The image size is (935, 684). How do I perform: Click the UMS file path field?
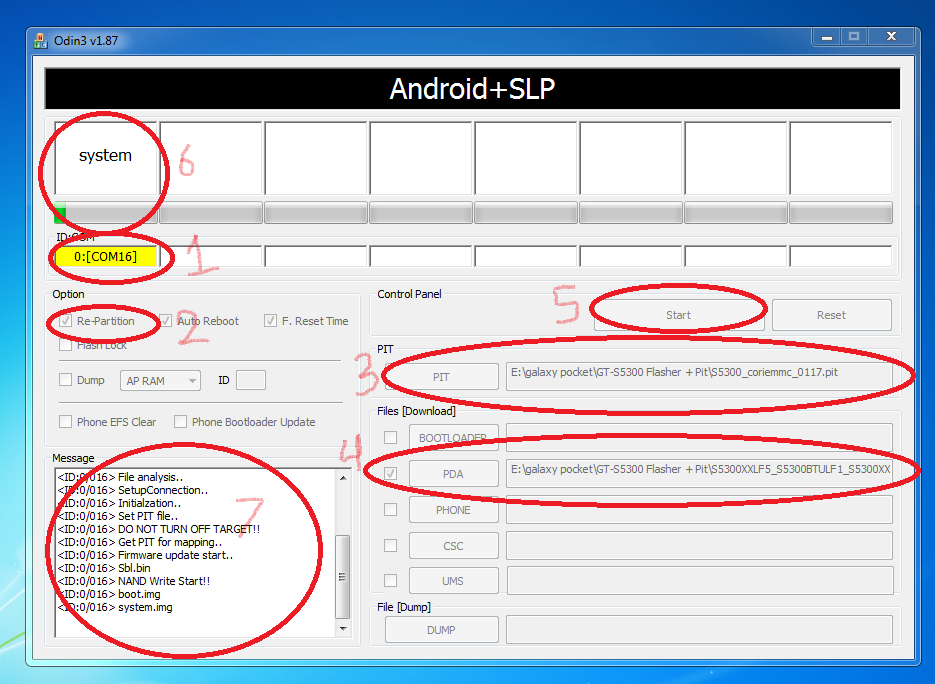click(699, 581)
